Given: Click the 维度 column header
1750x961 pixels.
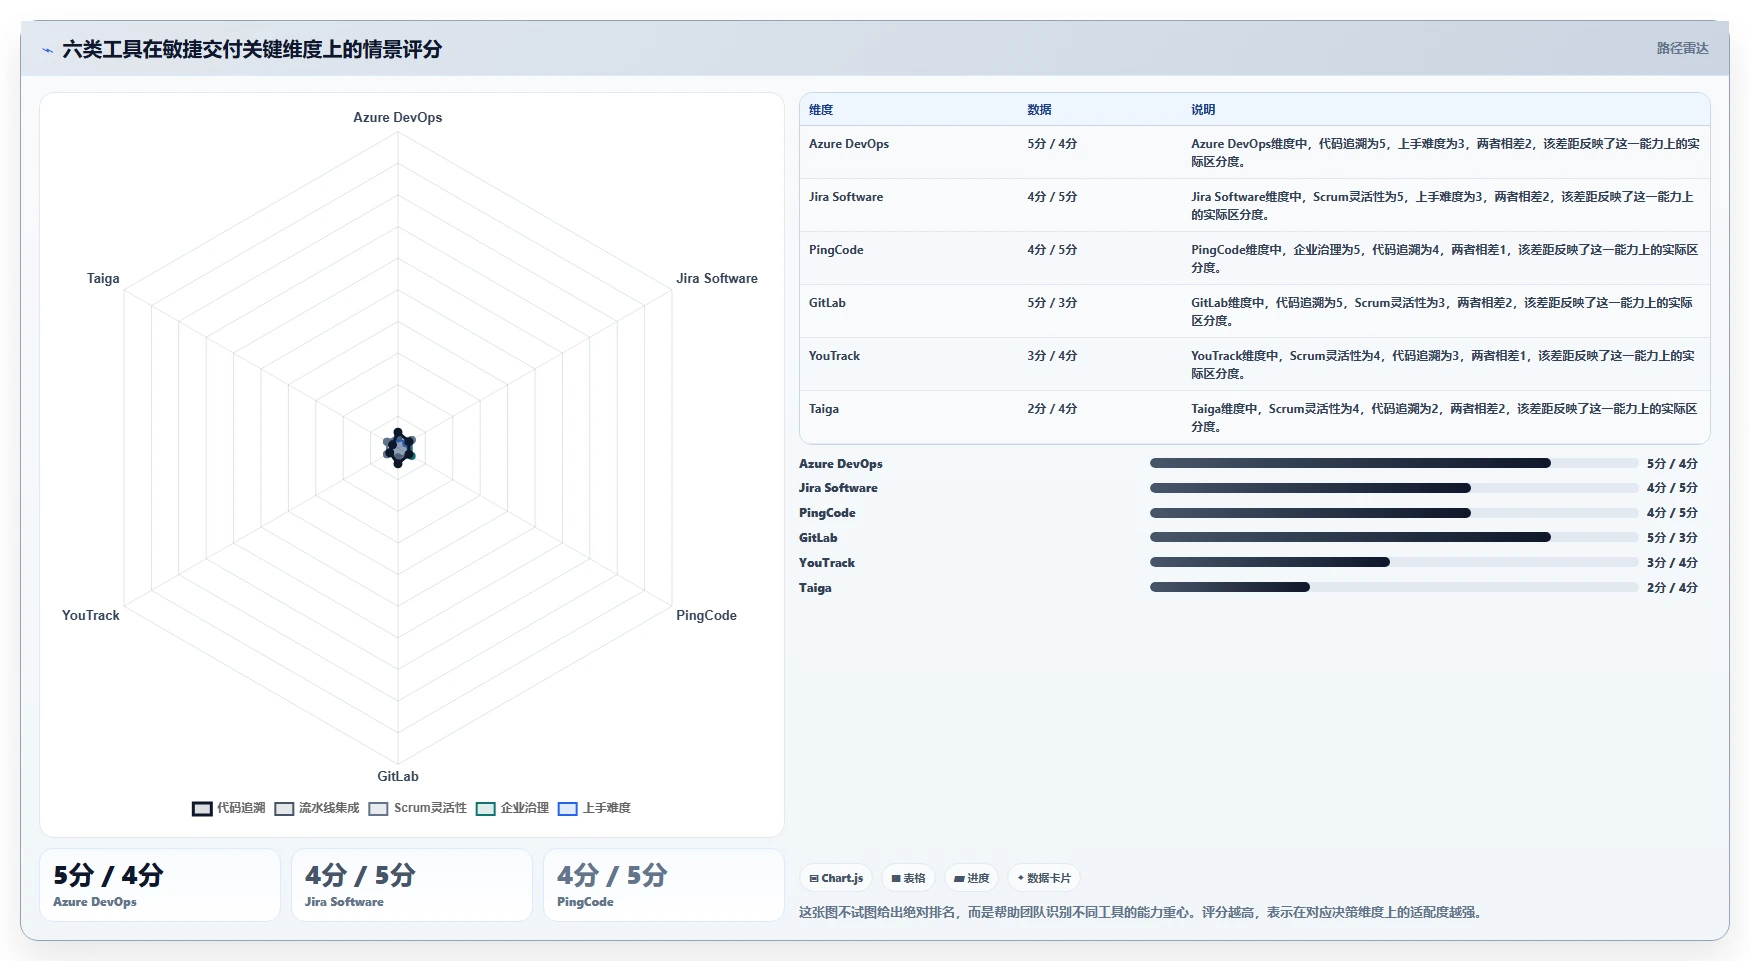Looking at the screenshot, I should pyautogui.click(x=821, y=110).
